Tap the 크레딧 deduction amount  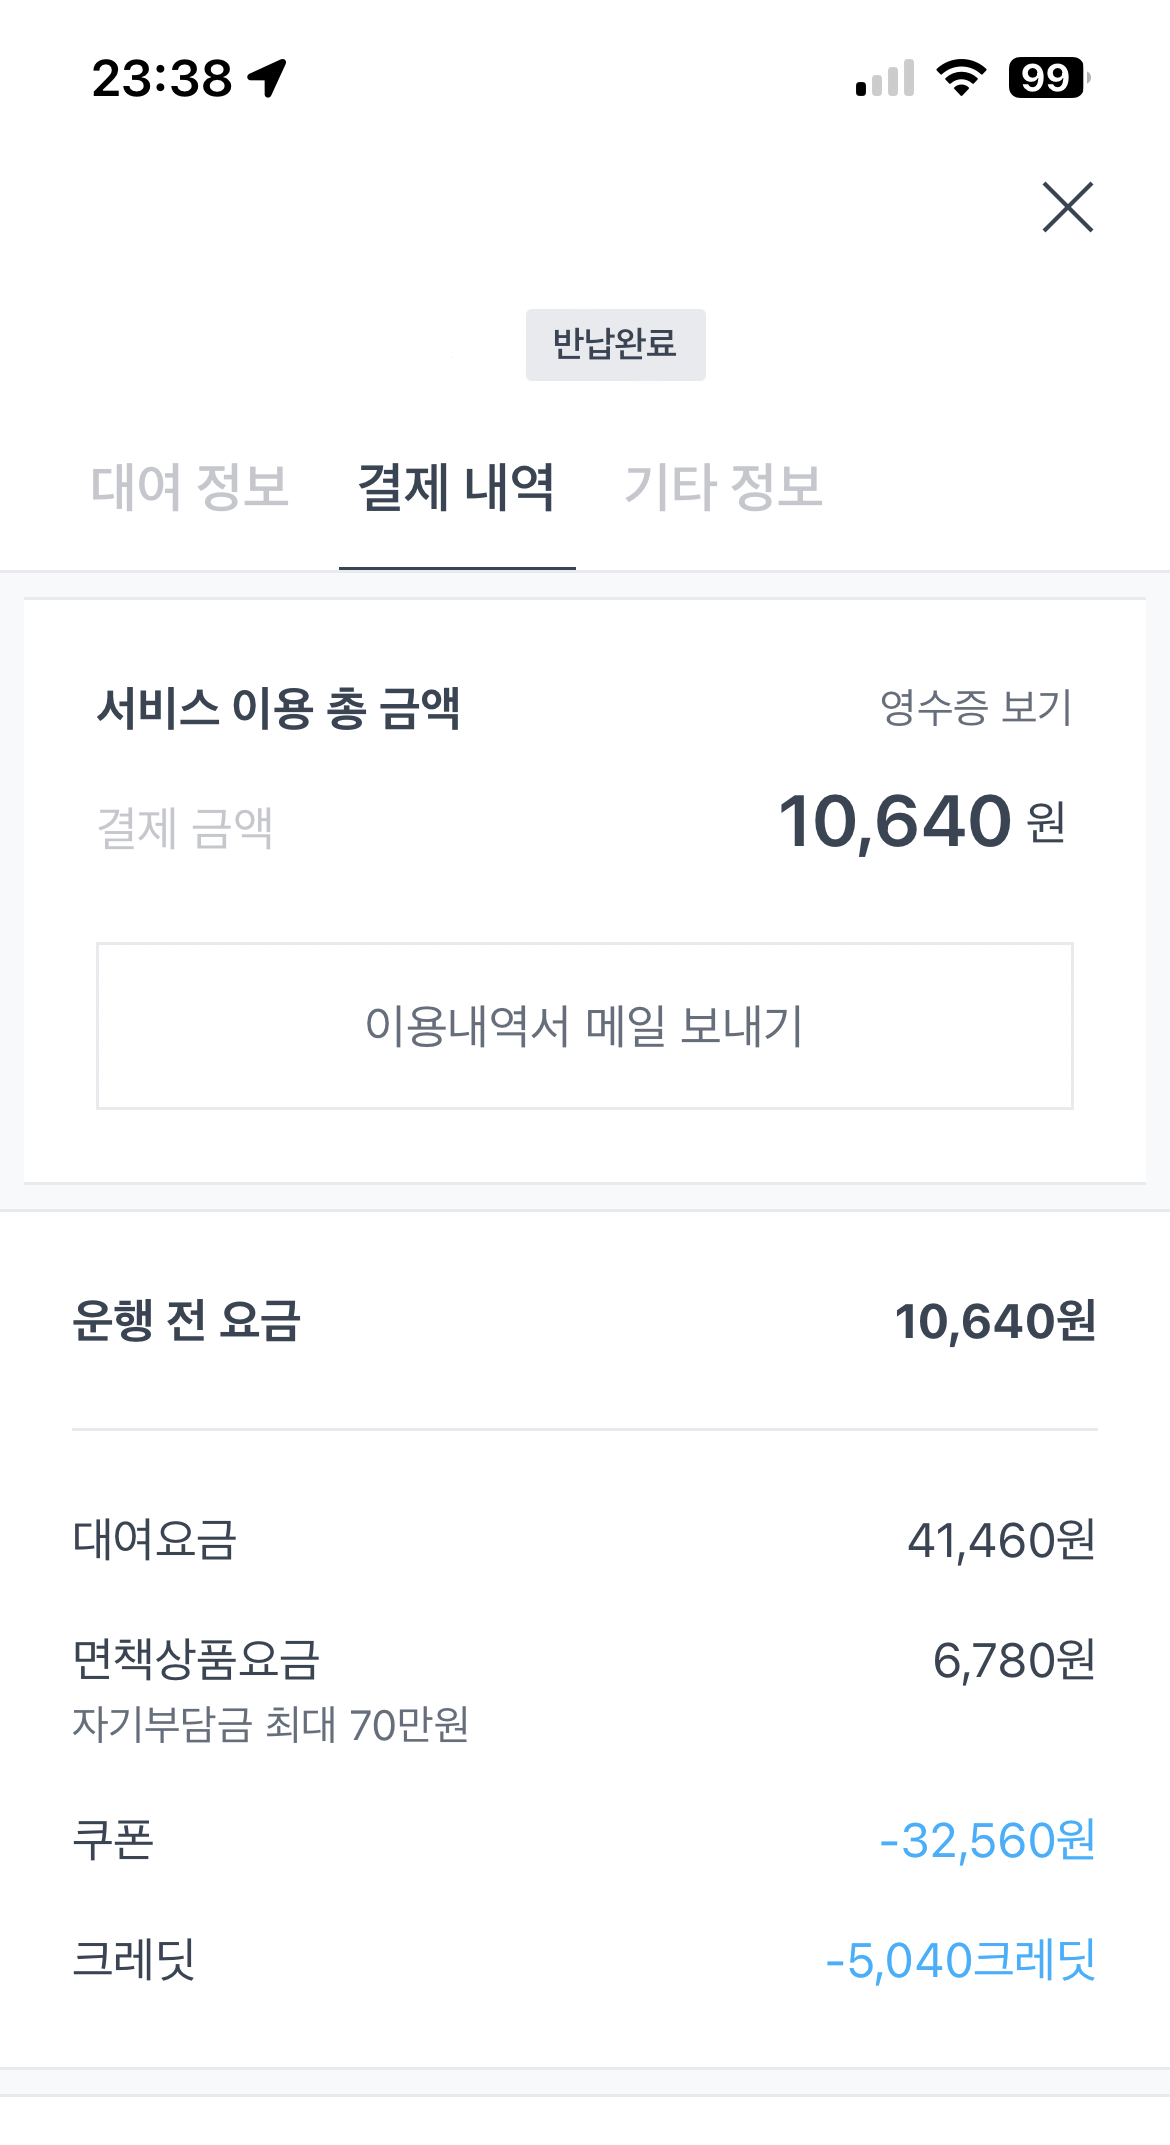coord(960,1960)
